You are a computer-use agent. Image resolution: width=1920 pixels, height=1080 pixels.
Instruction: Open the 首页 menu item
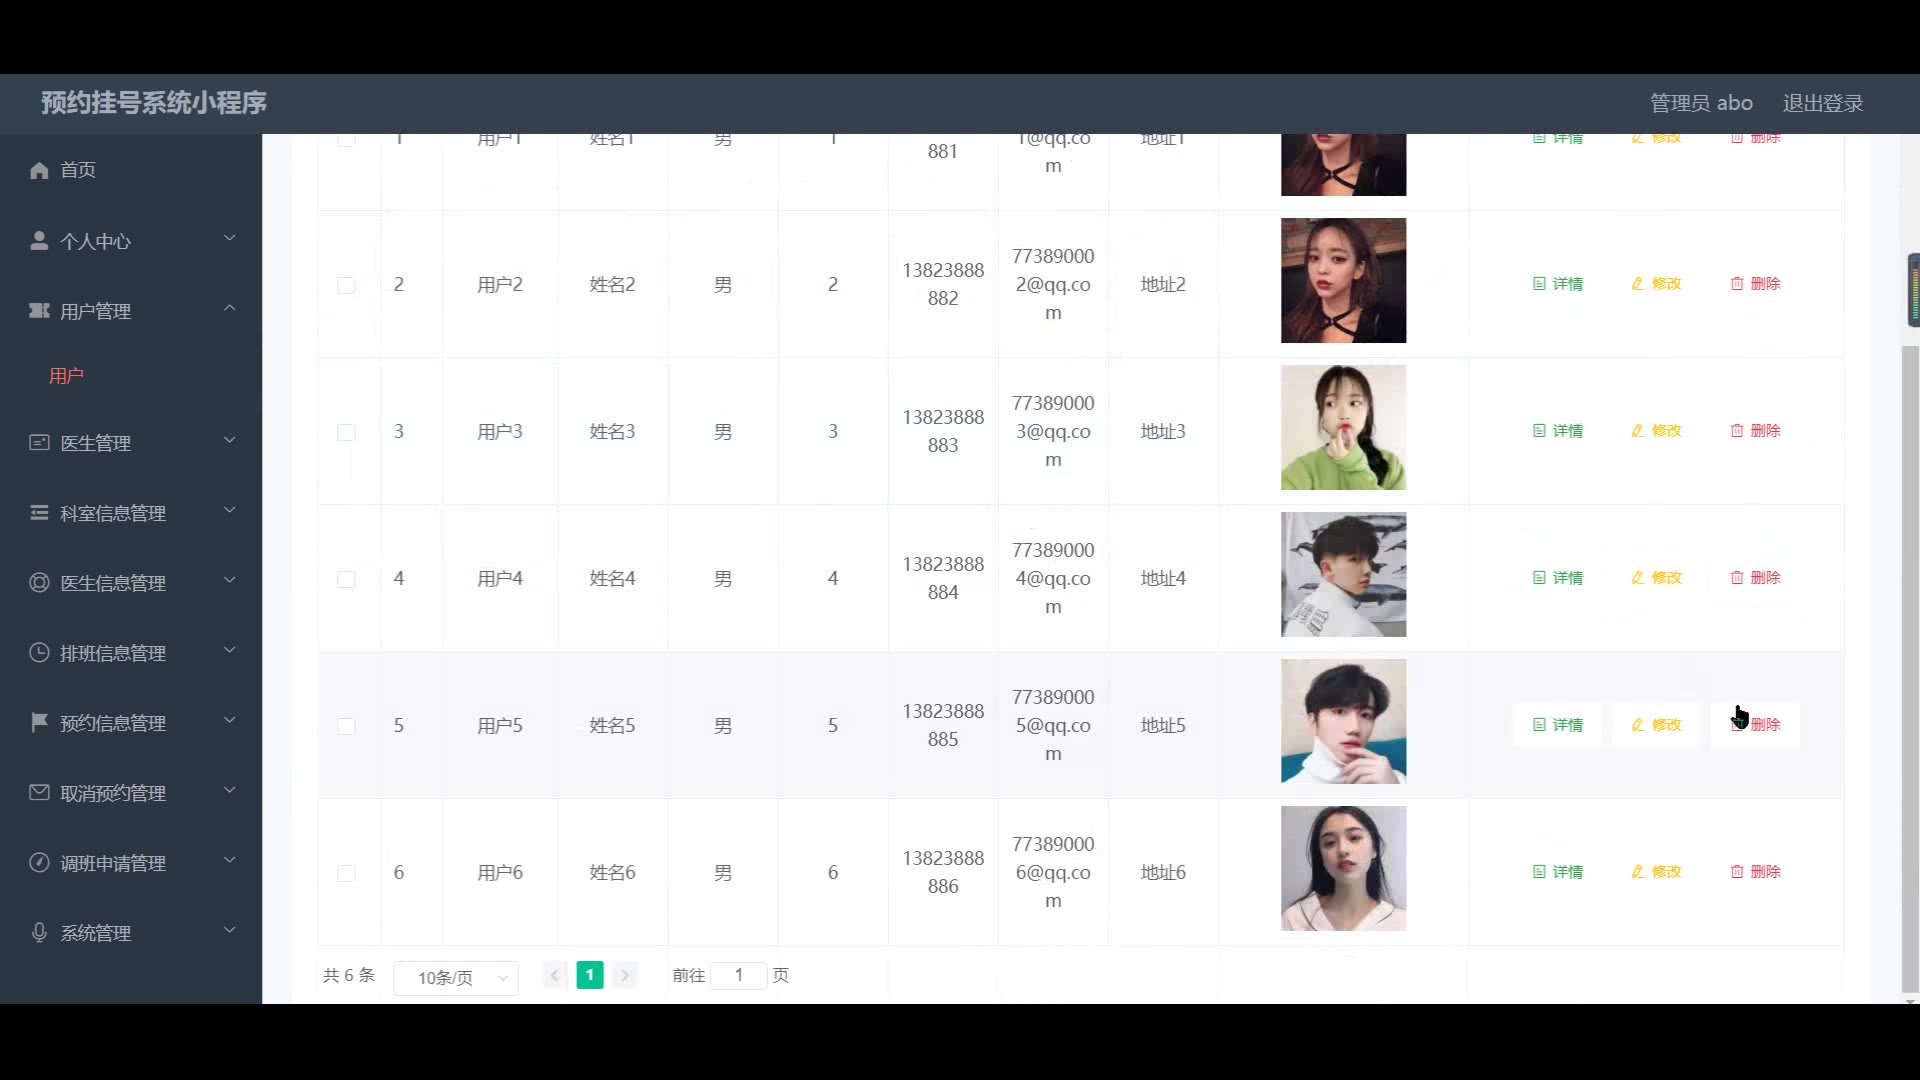click(131, 170)
